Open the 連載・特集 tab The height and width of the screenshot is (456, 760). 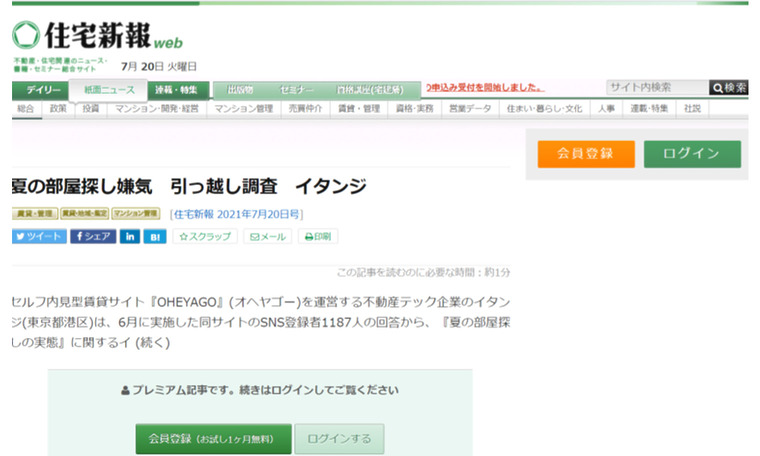(x=175, y=89)
